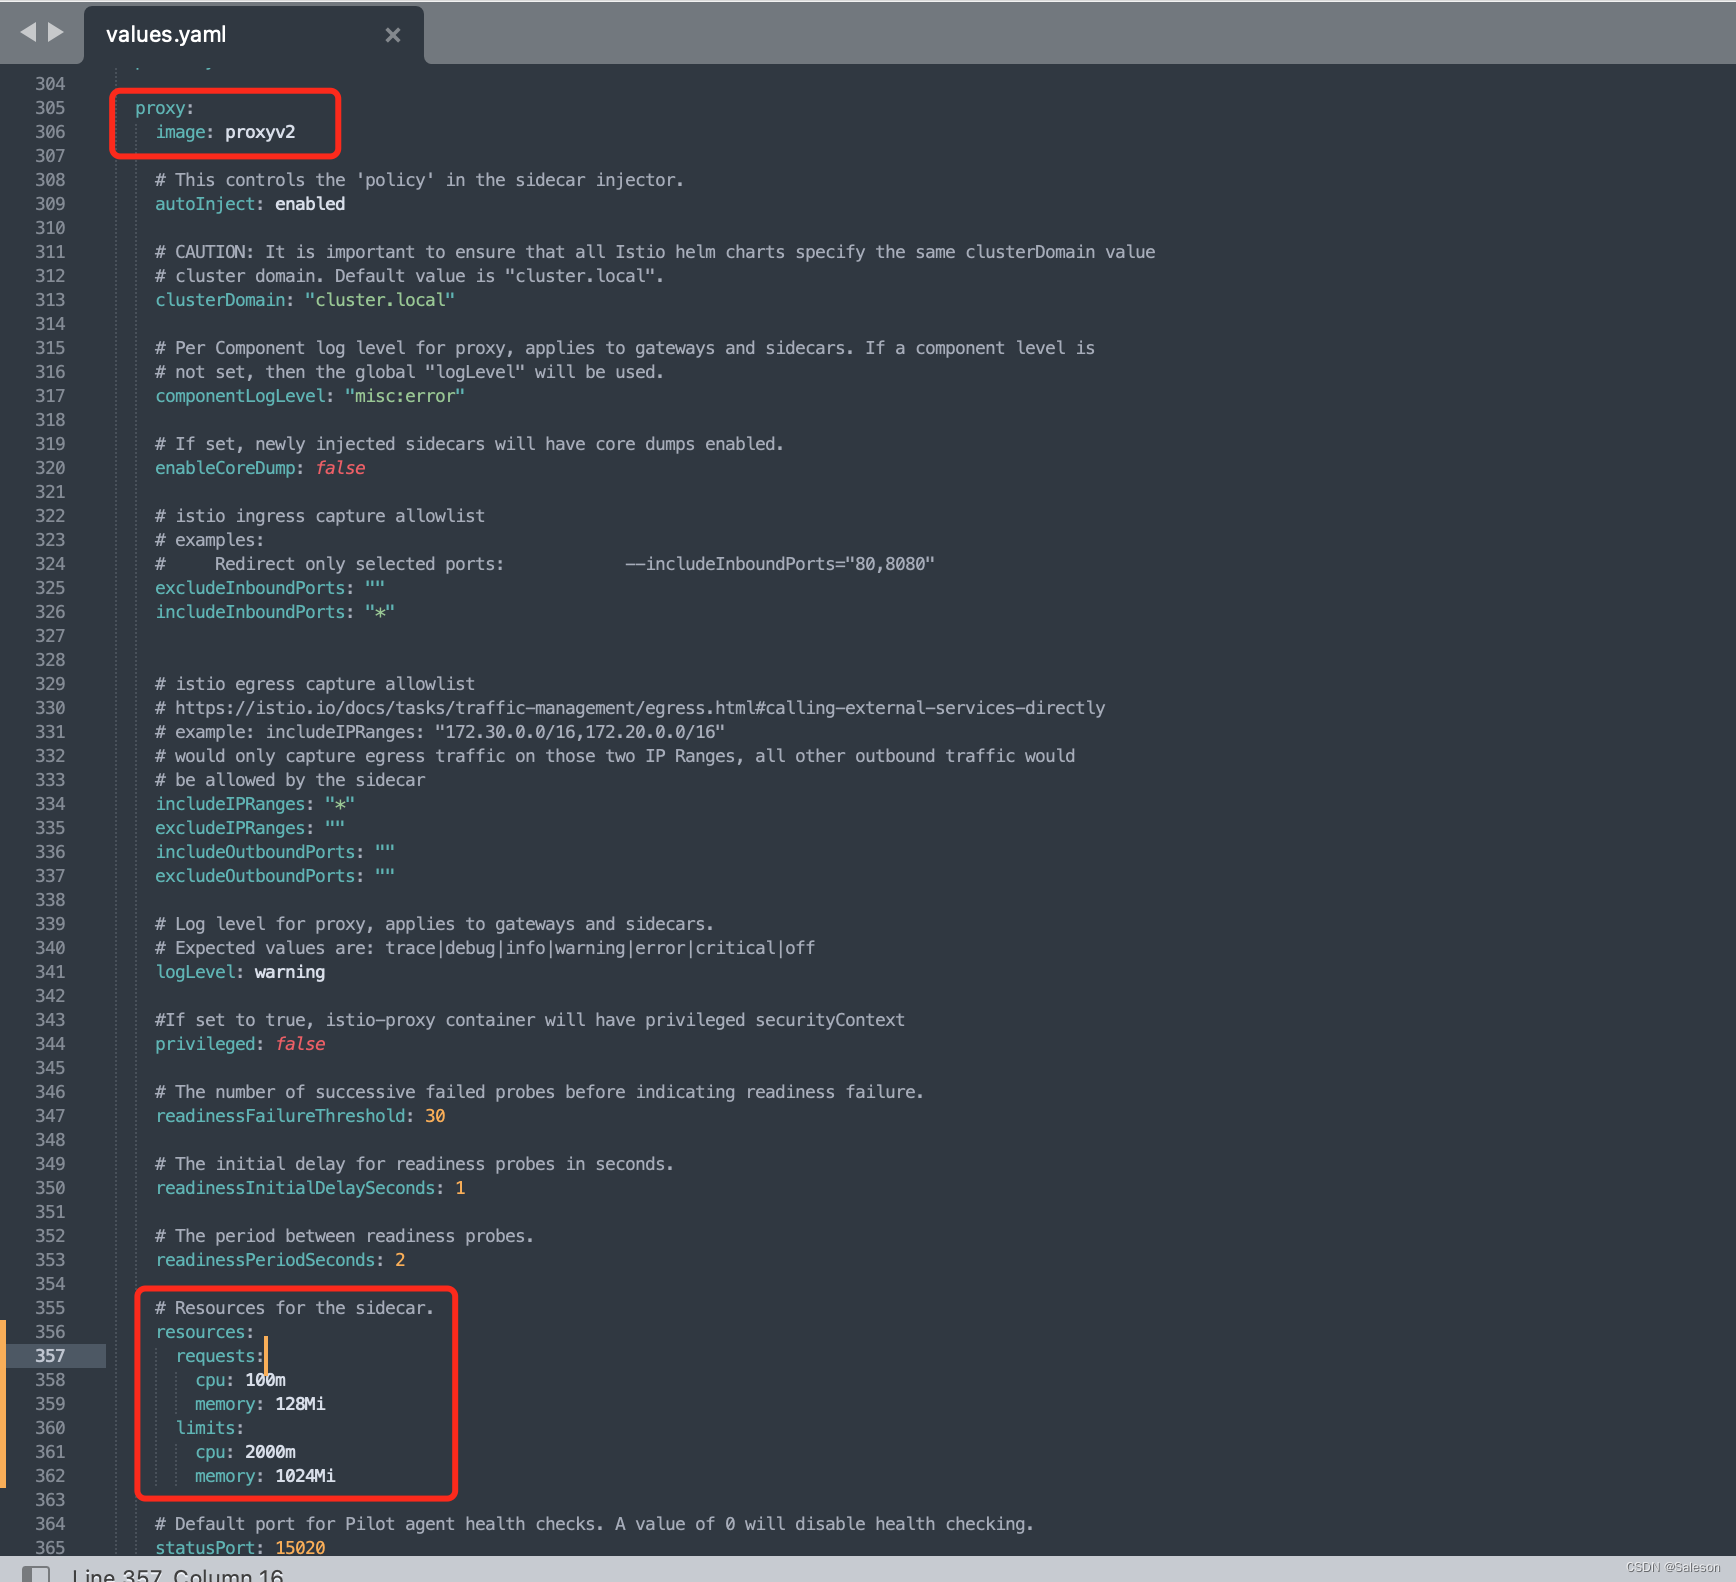
Task: Click 'false' value of privileged
Action: (x=300, y=1044)
